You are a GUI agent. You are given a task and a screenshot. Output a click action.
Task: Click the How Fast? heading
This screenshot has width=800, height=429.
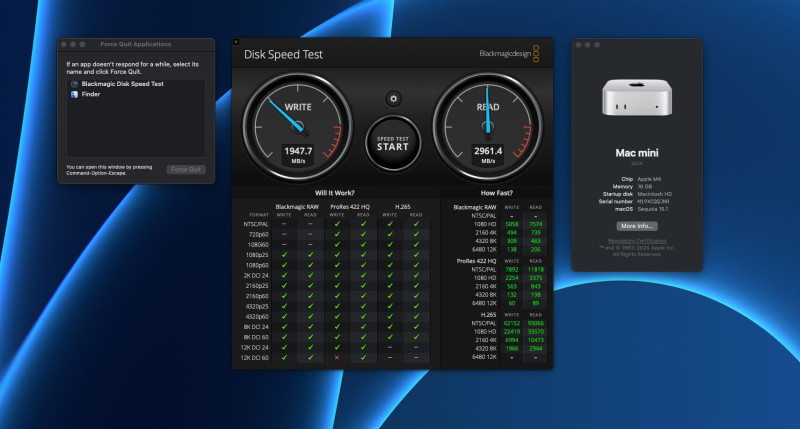tap(497, 193)
